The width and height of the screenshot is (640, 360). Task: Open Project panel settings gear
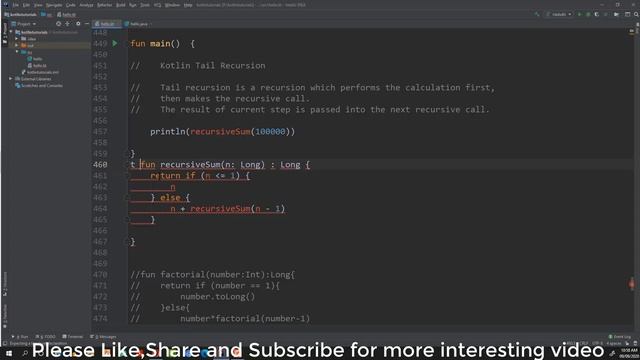pos(78,24)
